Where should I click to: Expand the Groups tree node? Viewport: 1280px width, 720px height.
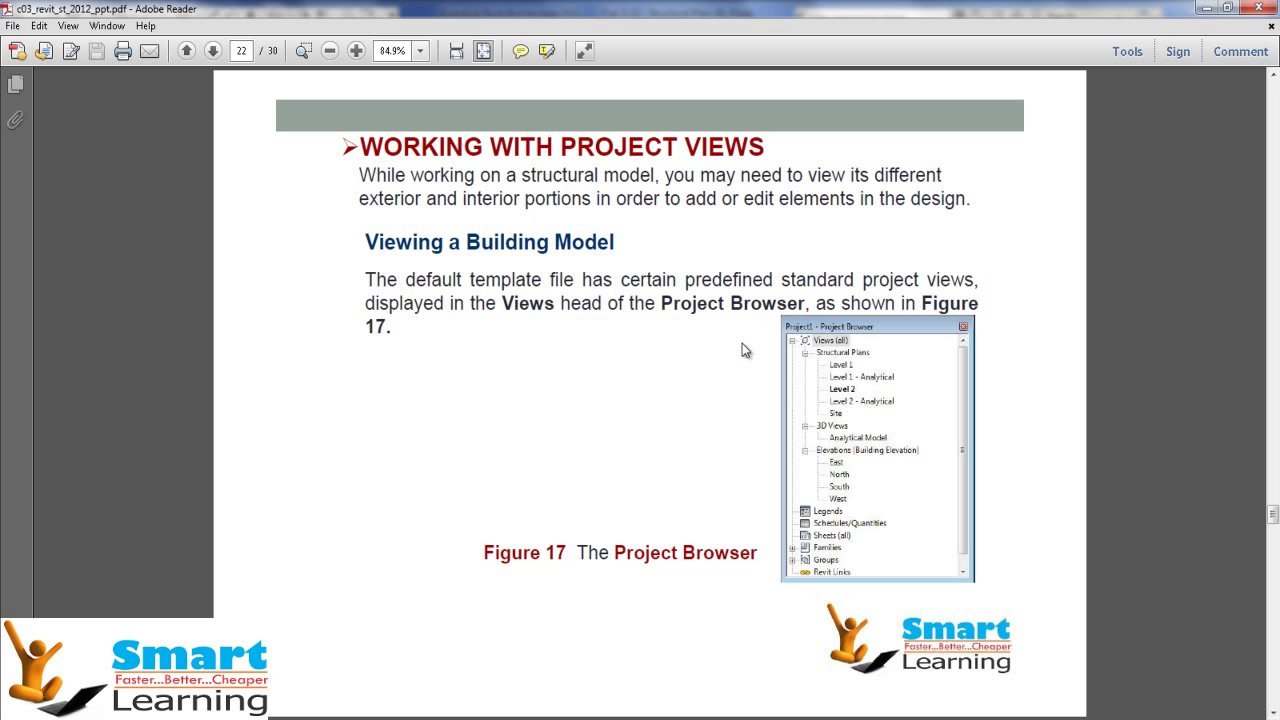(792, 560)
